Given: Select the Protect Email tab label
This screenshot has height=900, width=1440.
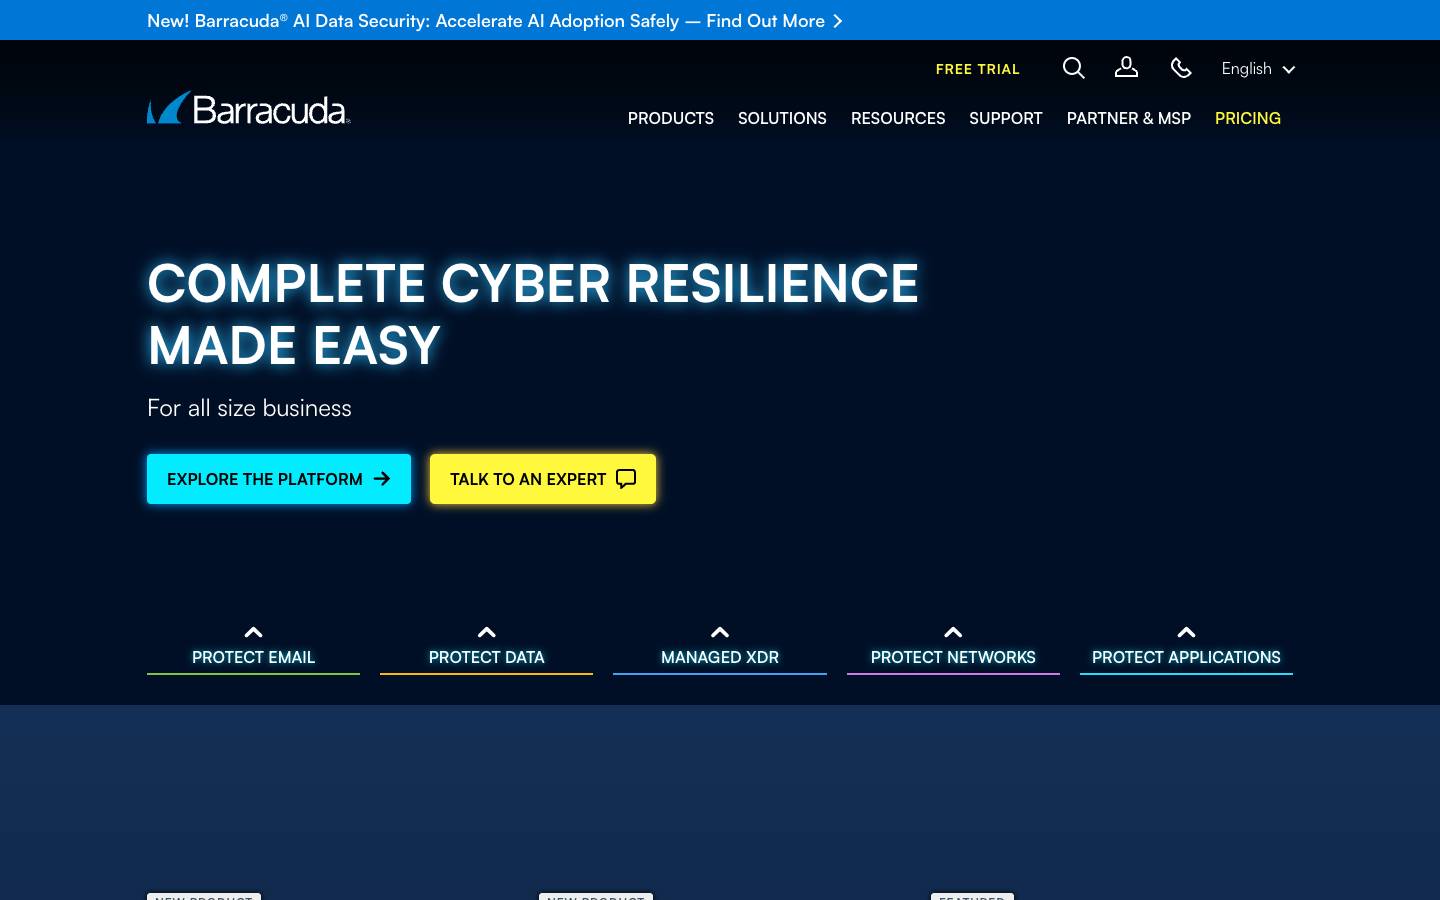Looking at the screenshot, I should click(253, 657).
